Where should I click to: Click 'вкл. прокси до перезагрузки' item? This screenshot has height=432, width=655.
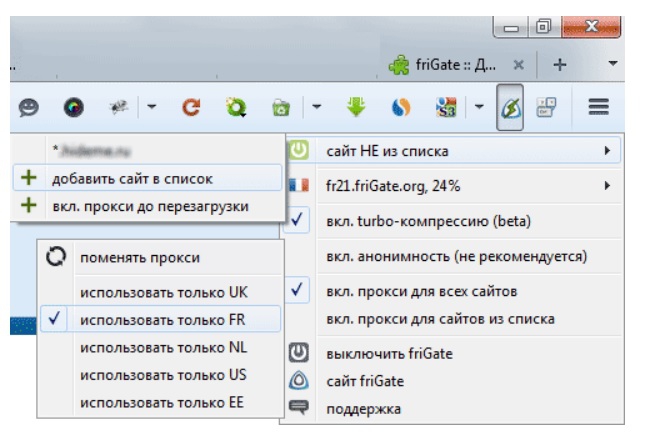click(147, 206)
